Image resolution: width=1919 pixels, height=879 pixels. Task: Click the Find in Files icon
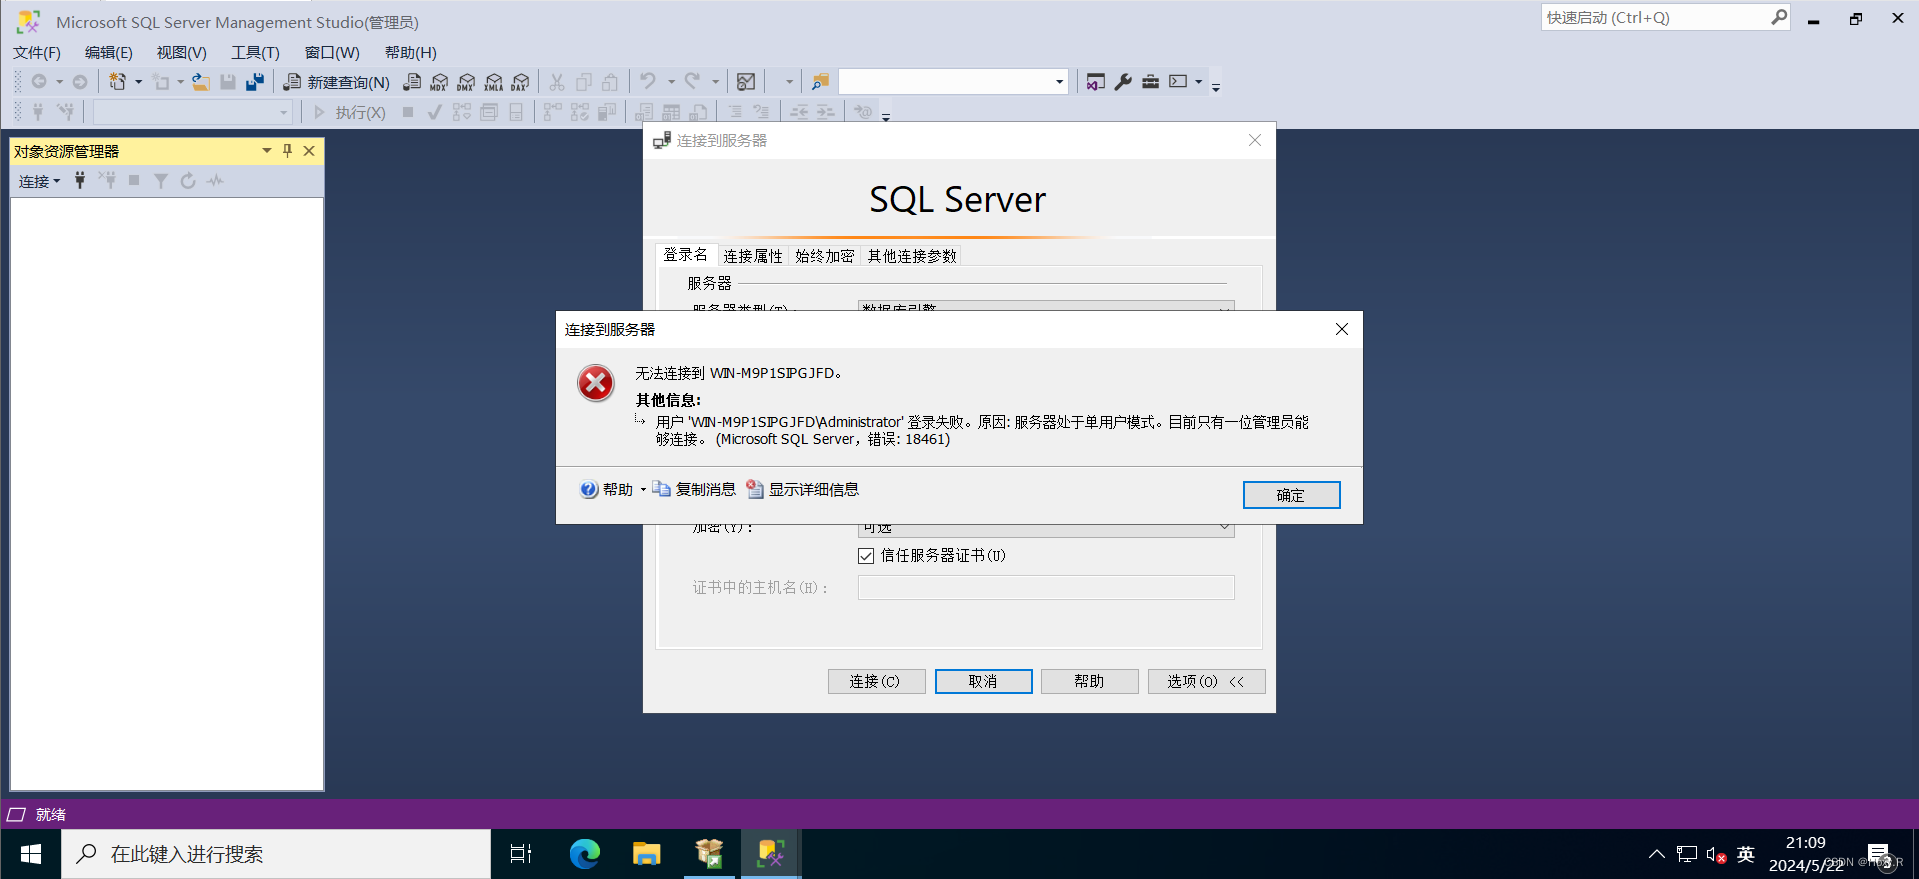820,82
